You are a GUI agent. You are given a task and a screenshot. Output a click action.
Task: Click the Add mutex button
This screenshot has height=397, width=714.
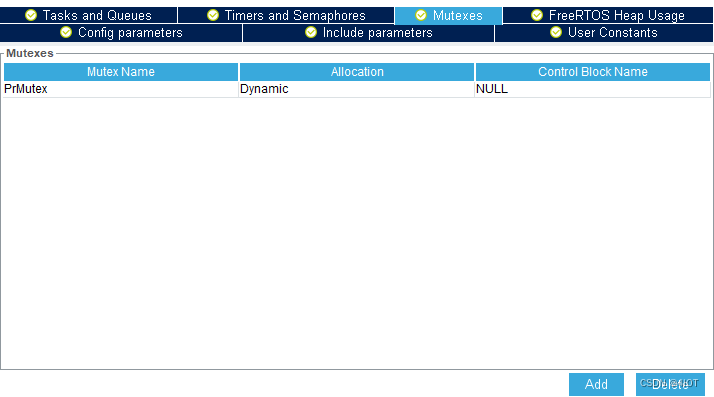coord(596,384)
